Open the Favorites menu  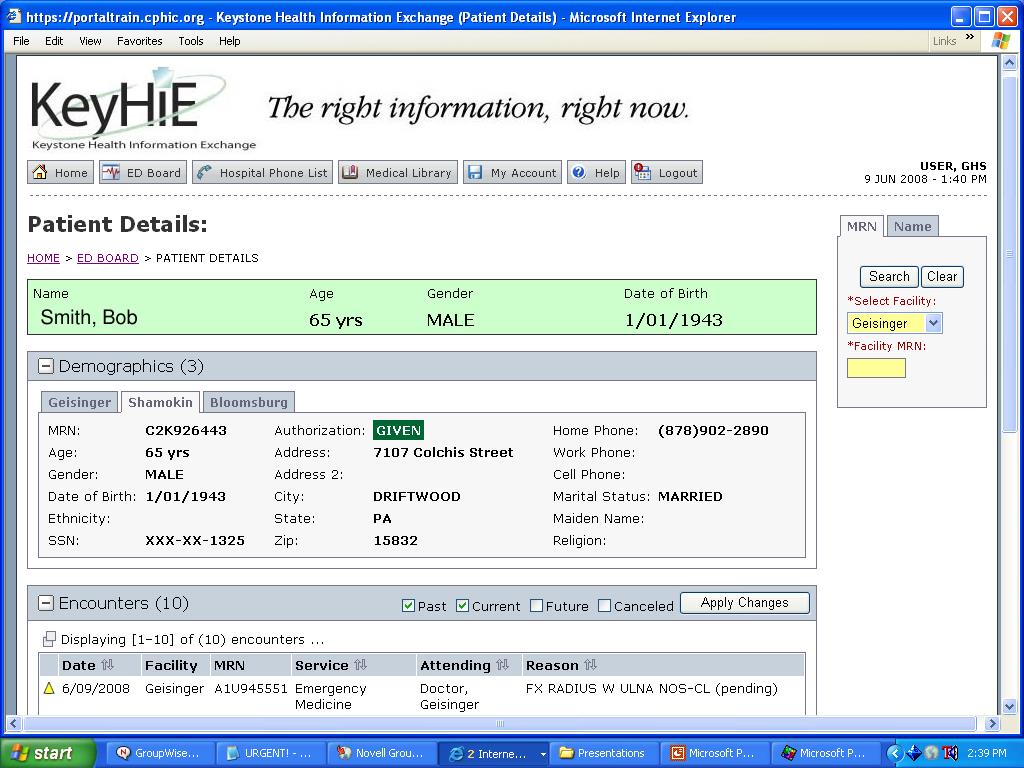tap(140, 41)
